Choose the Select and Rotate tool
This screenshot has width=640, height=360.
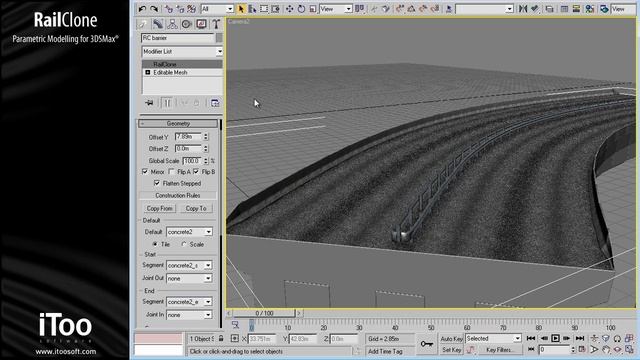point(301,9)
